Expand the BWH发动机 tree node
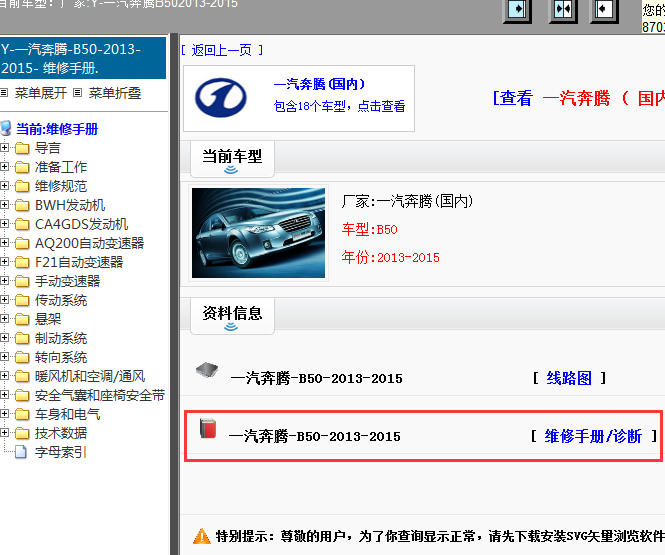This screenshot has width=665, height=555. pos(4,205)
